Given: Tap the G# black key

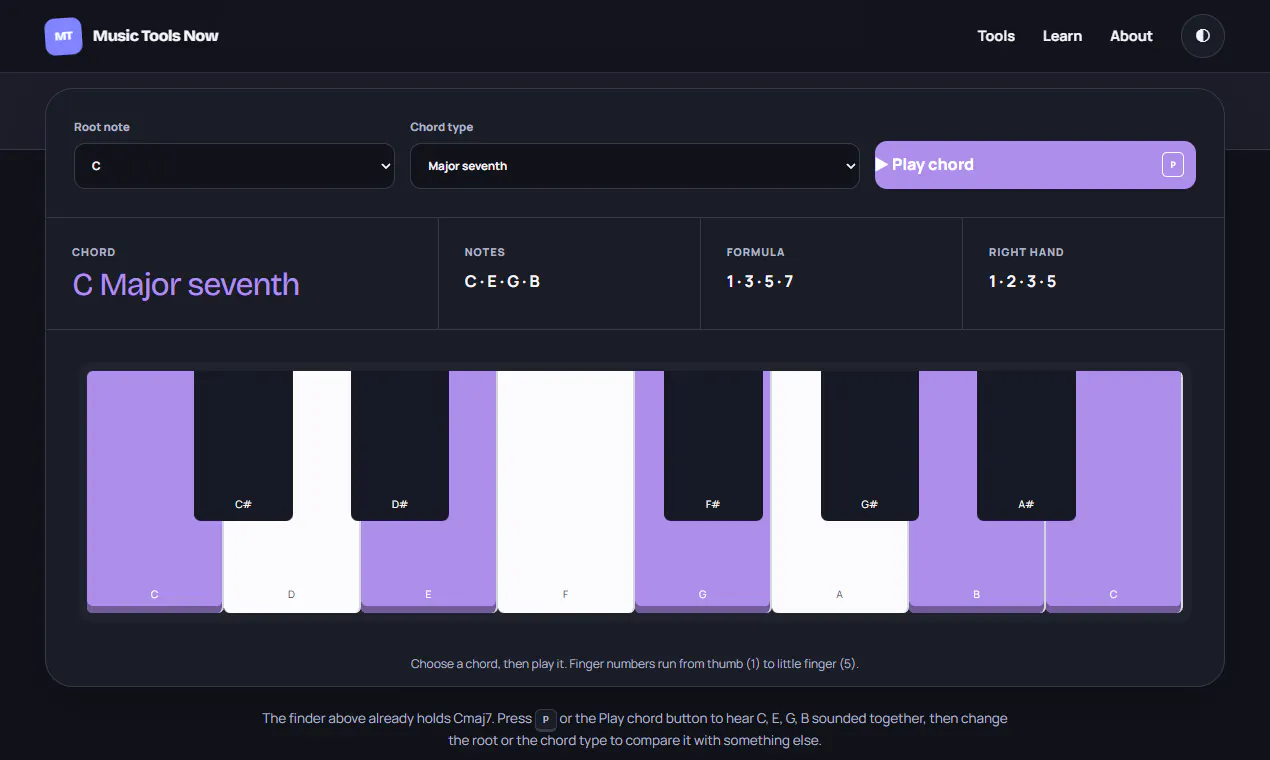Looking at the screenshot, I should pyautogui.click(x=869, y=445).
